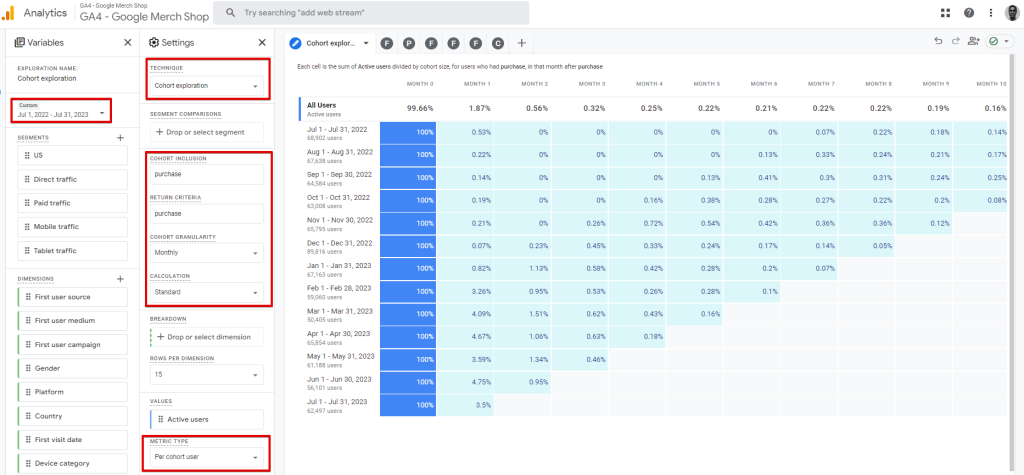The width and height of the screenshot is (1024, 475).
Task: Click the Cohort Inclusion purchase field
Action: [206, 174]
